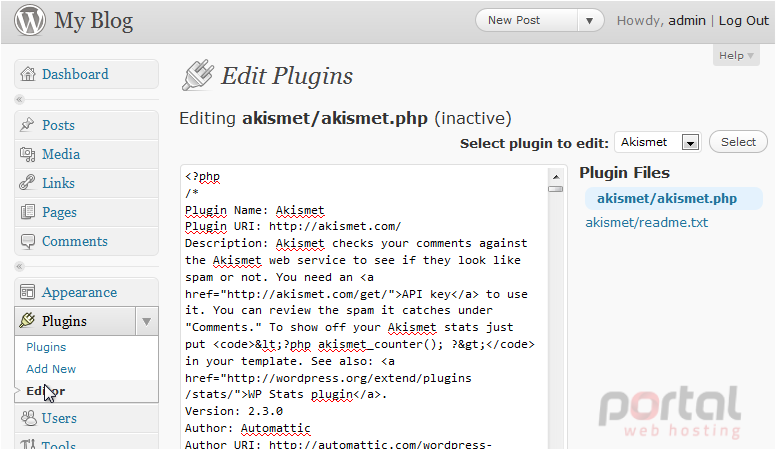Click the Dashboard house icon

coord(28,74)
